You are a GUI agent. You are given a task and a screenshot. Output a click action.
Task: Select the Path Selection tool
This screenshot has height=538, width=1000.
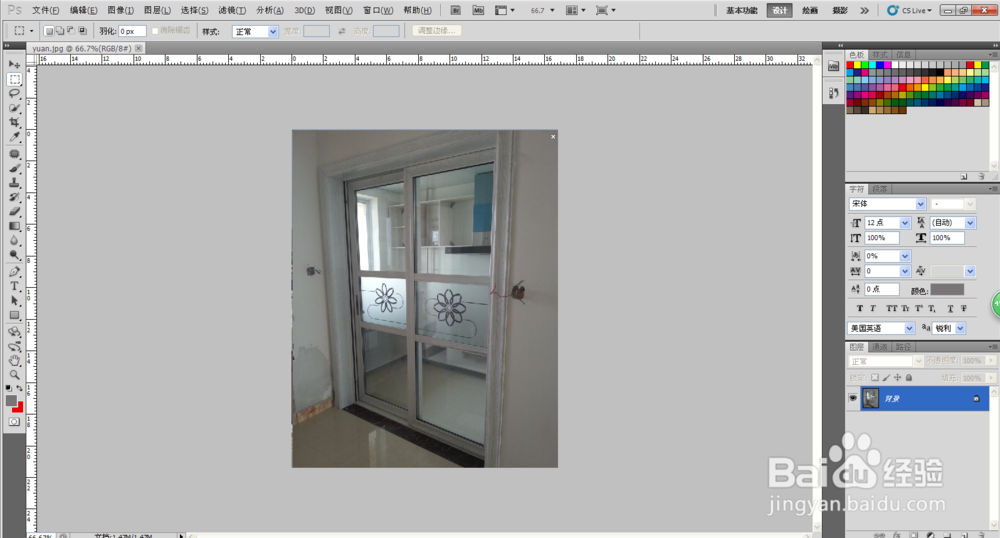(14, 300)
